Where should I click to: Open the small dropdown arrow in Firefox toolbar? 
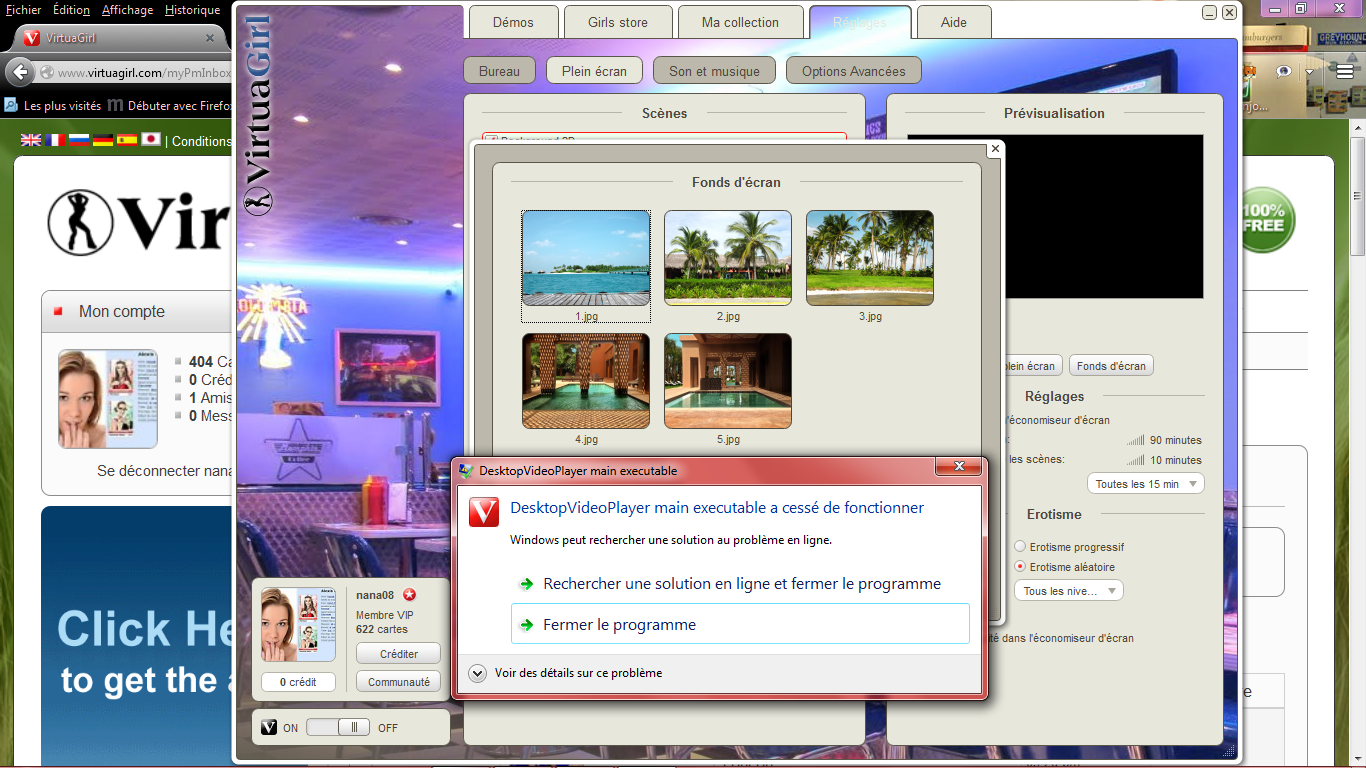[1309, 72]
